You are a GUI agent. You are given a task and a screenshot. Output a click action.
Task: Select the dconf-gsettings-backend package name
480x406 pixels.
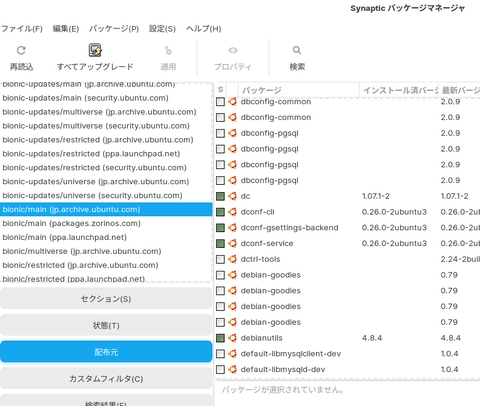289,228
